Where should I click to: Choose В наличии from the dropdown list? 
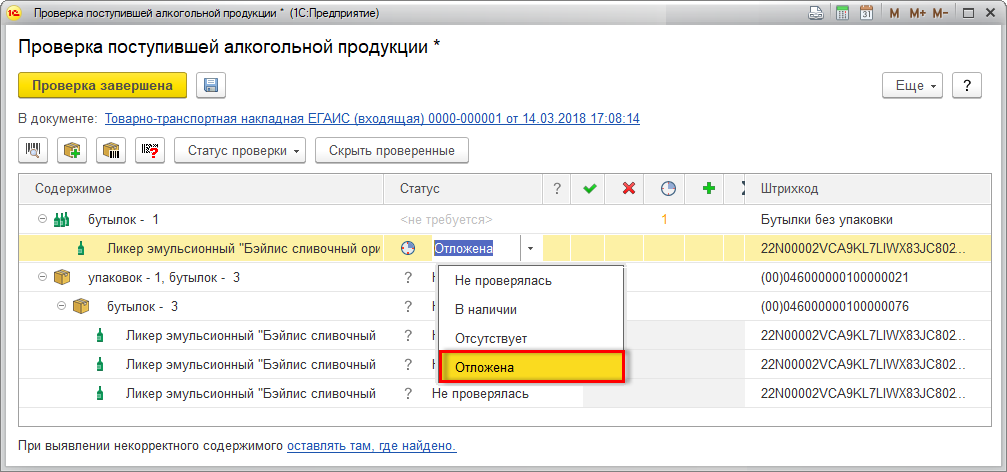(530, 310)
